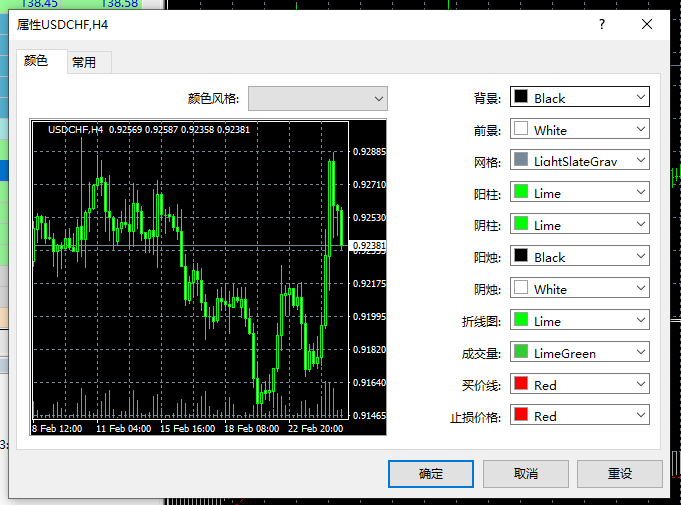This screenshot has height=505, width=681.
Task: Click the 成交量 LimeGreen color swatch
Action: pos(520,353)
